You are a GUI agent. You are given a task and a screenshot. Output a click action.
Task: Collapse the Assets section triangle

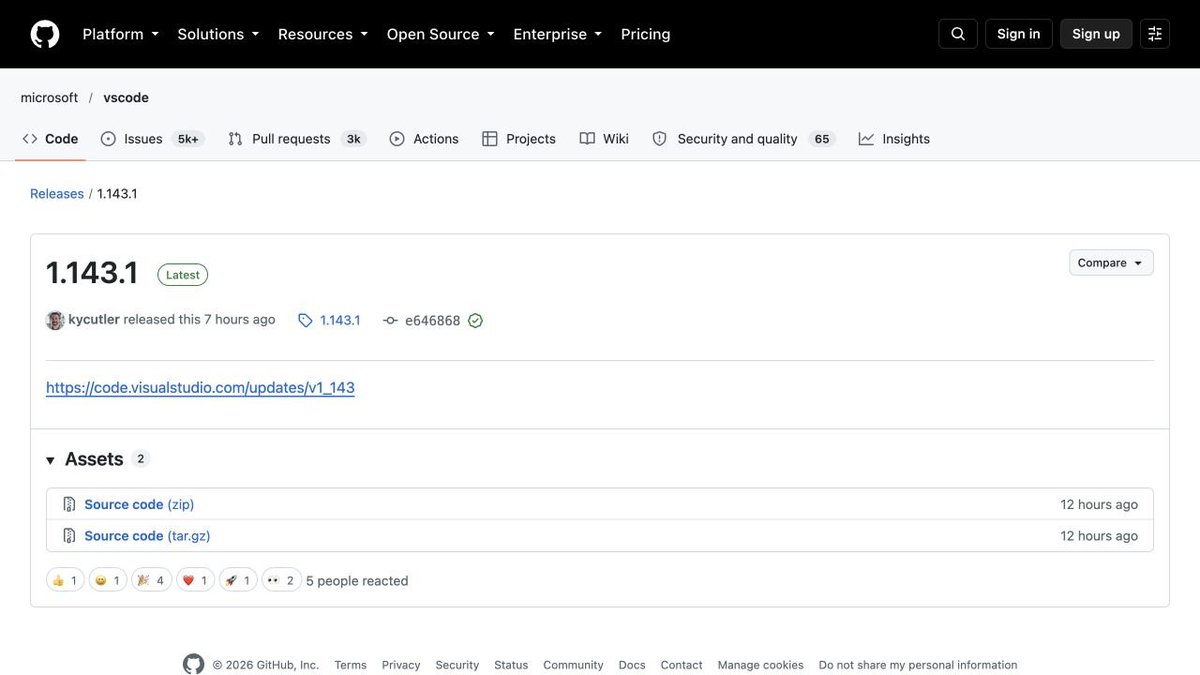point(50,460)
